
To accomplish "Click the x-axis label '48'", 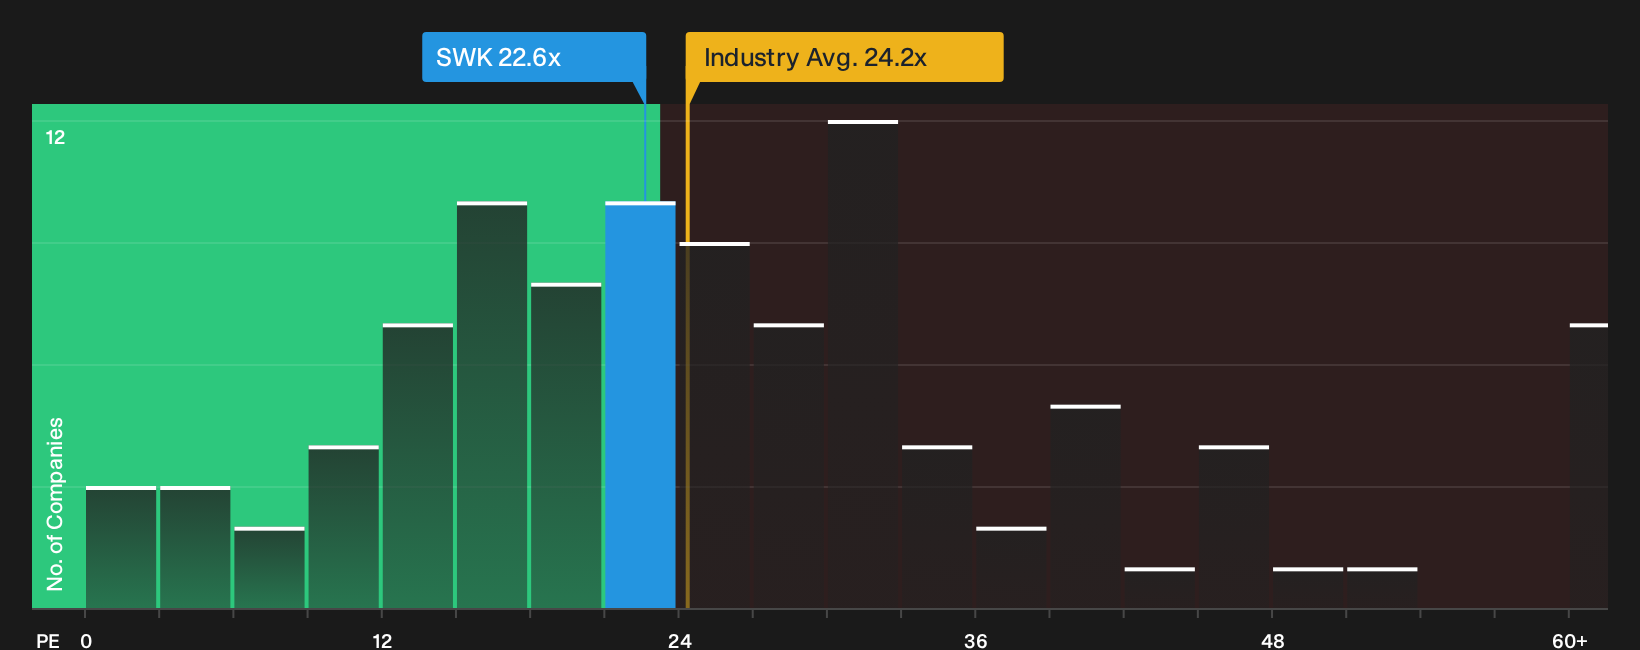I will (x=1272, y=640).
